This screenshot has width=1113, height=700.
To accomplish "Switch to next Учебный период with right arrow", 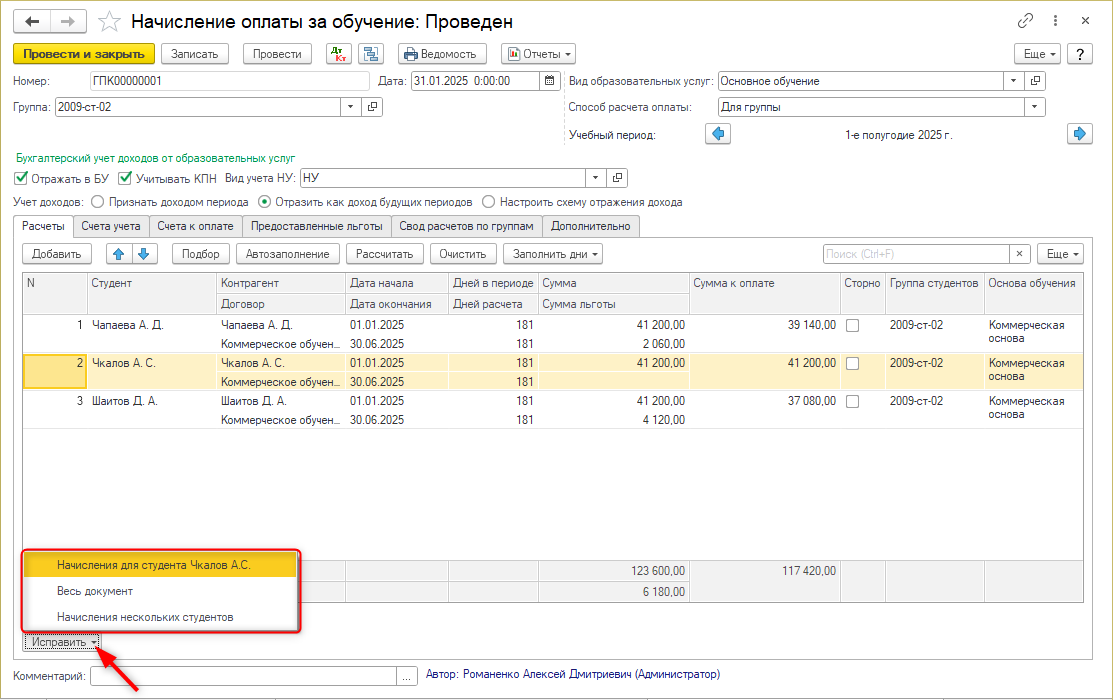I will [1080, 133].
